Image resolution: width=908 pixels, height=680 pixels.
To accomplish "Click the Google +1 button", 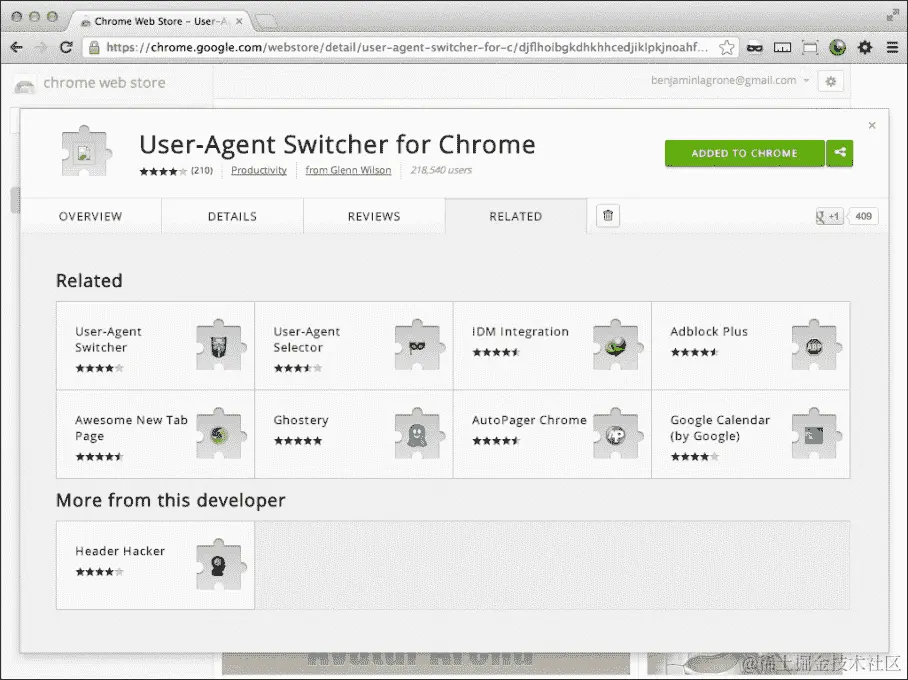I will click(829, 216).
